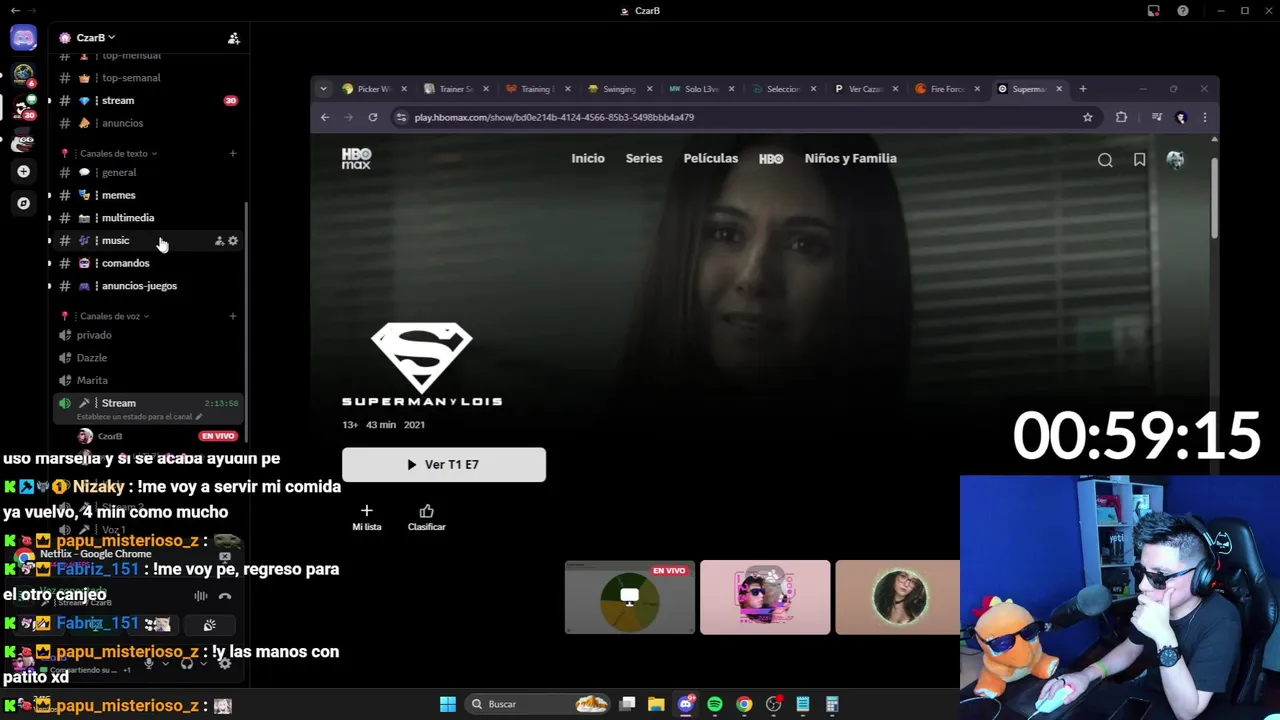The image size is (1280, 720).
Task: Switch to the Fire Force browser tab
Action: 945,89
